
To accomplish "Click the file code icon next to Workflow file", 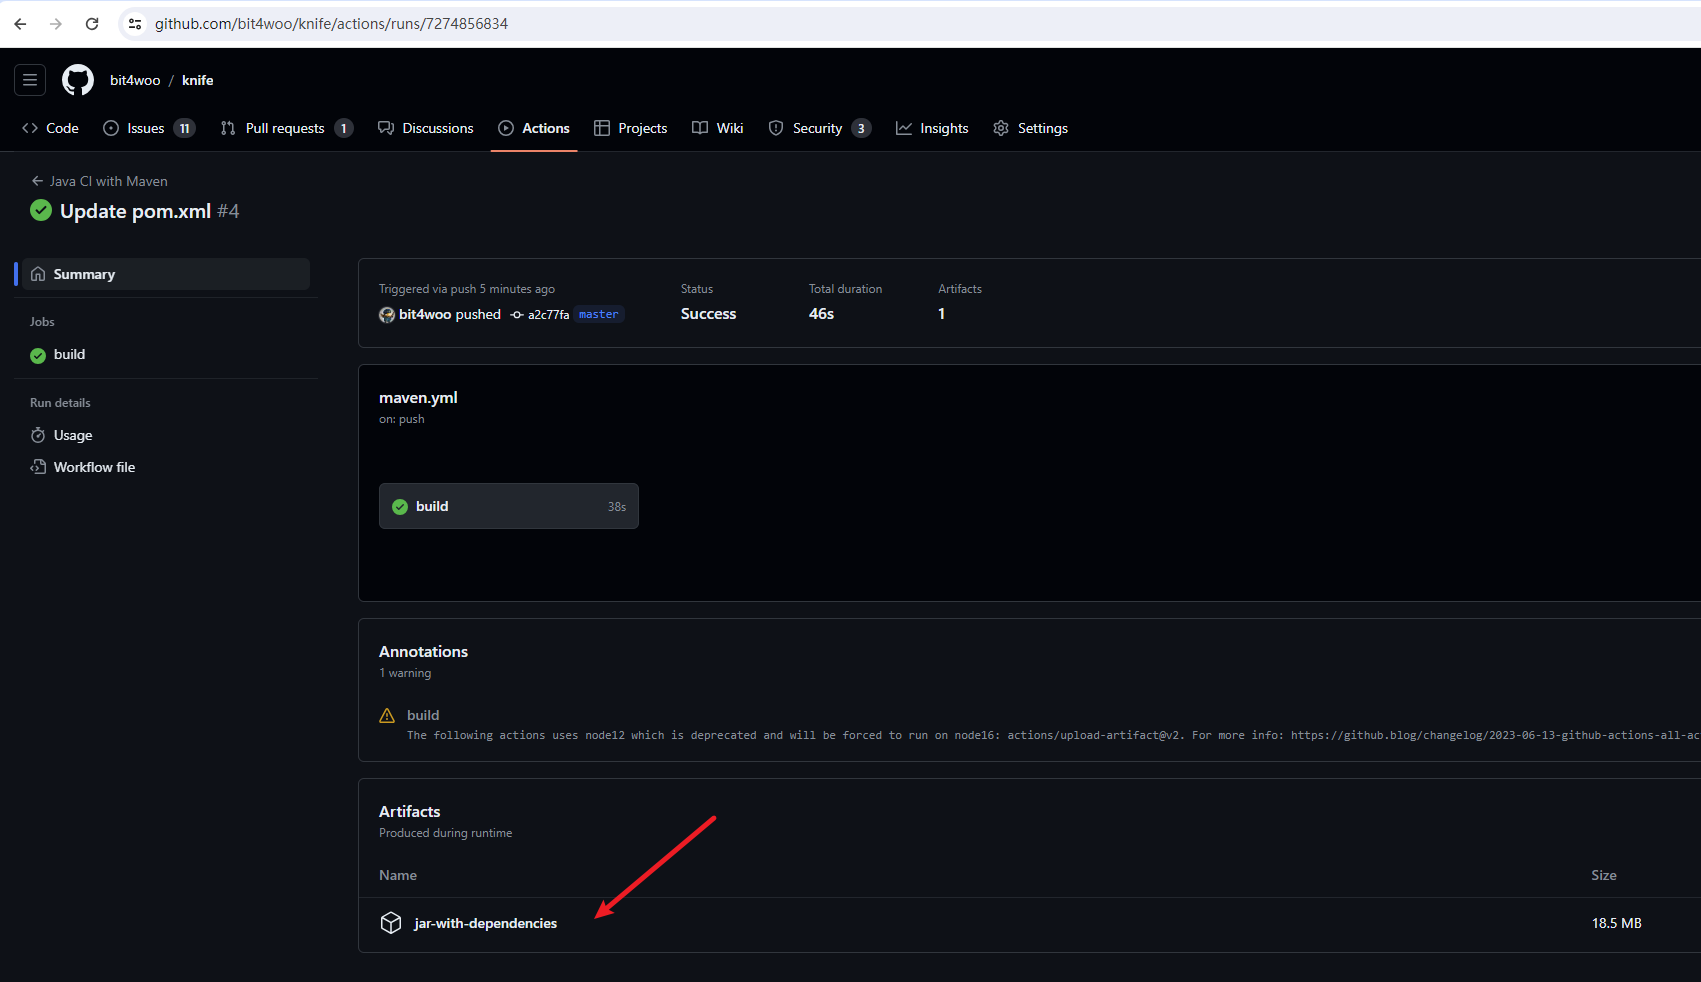I will tap(38, 467).
